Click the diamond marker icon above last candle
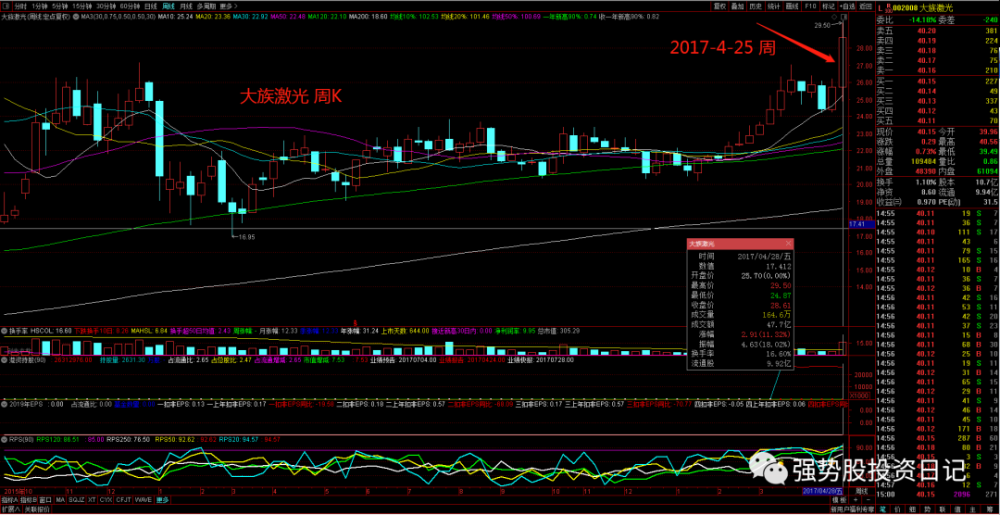 (834, 17)
